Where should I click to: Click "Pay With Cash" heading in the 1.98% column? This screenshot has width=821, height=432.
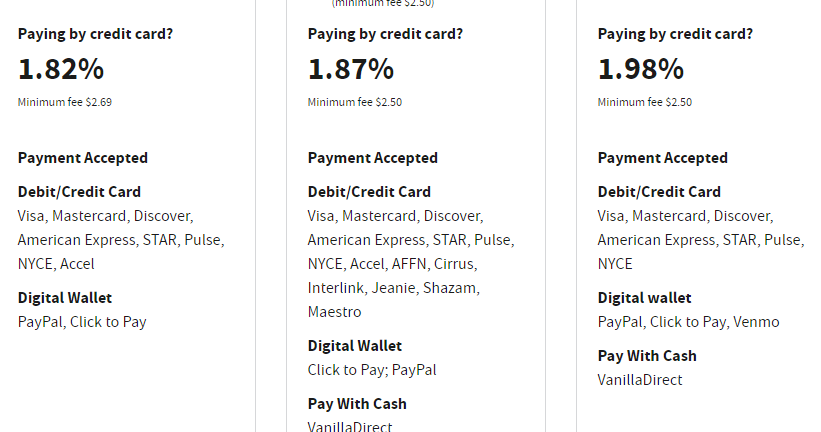coord(647,356)
